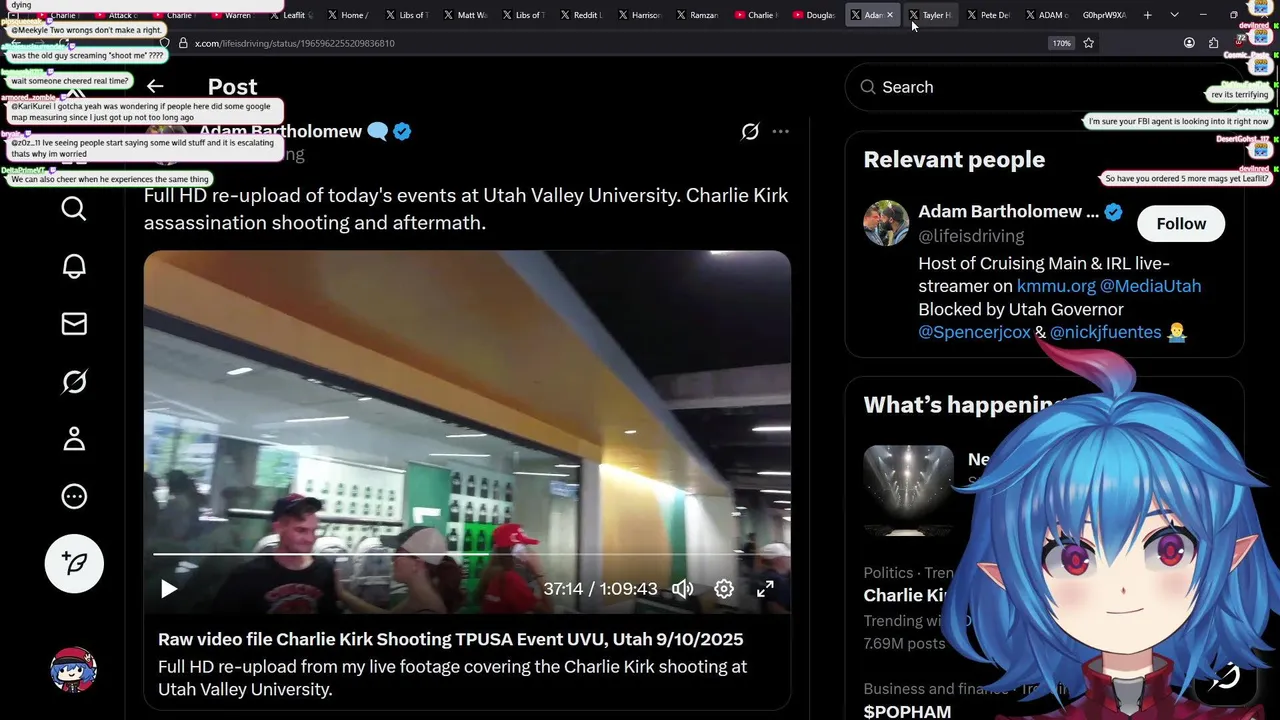1280x720 pixels.
Task: Expand the list all tabs chevron
Action: coord(1174,15)
